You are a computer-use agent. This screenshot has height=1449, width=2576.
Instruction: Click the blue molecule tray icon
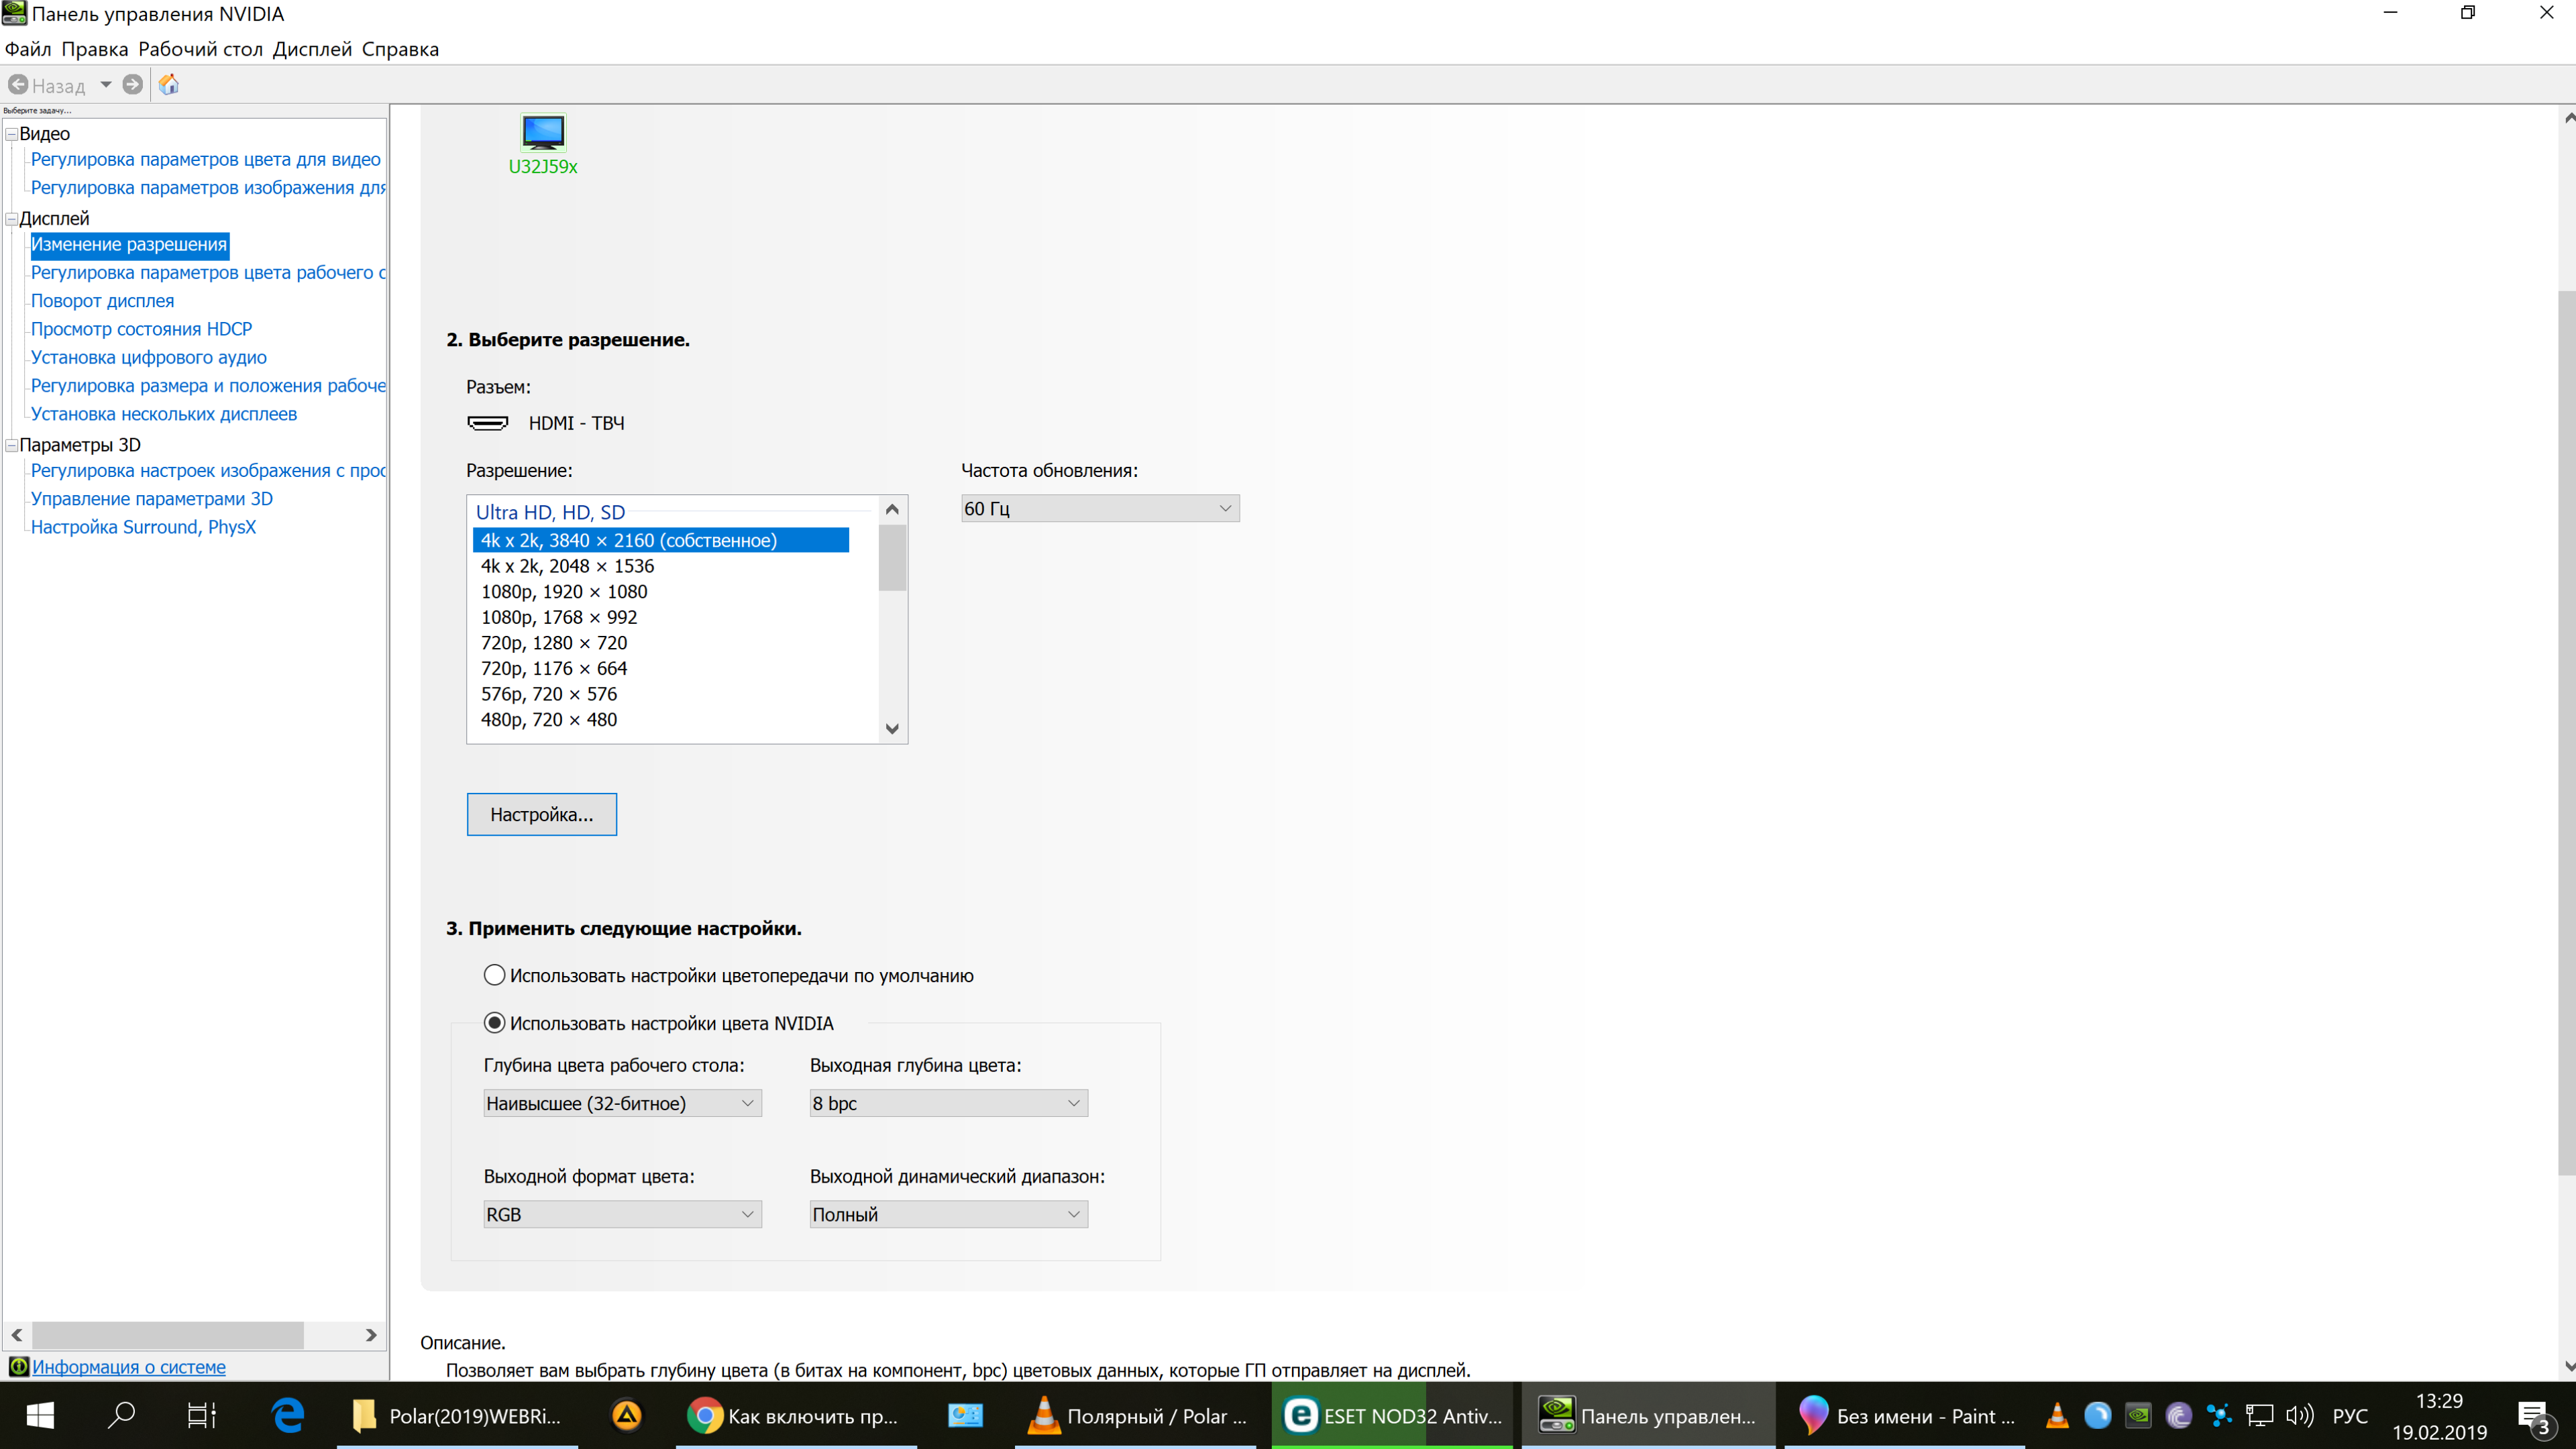coord(2219,1415)
